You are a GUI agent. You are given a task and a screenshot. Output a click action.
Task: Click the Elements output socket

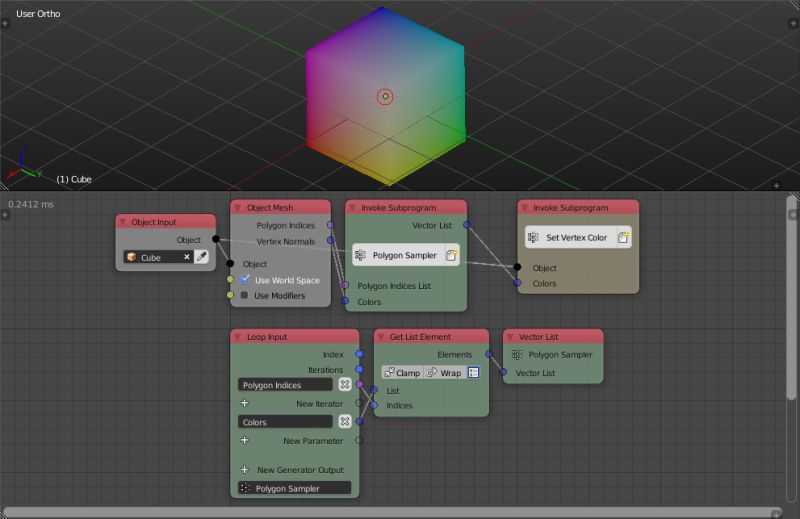click(x=489, y=354)
